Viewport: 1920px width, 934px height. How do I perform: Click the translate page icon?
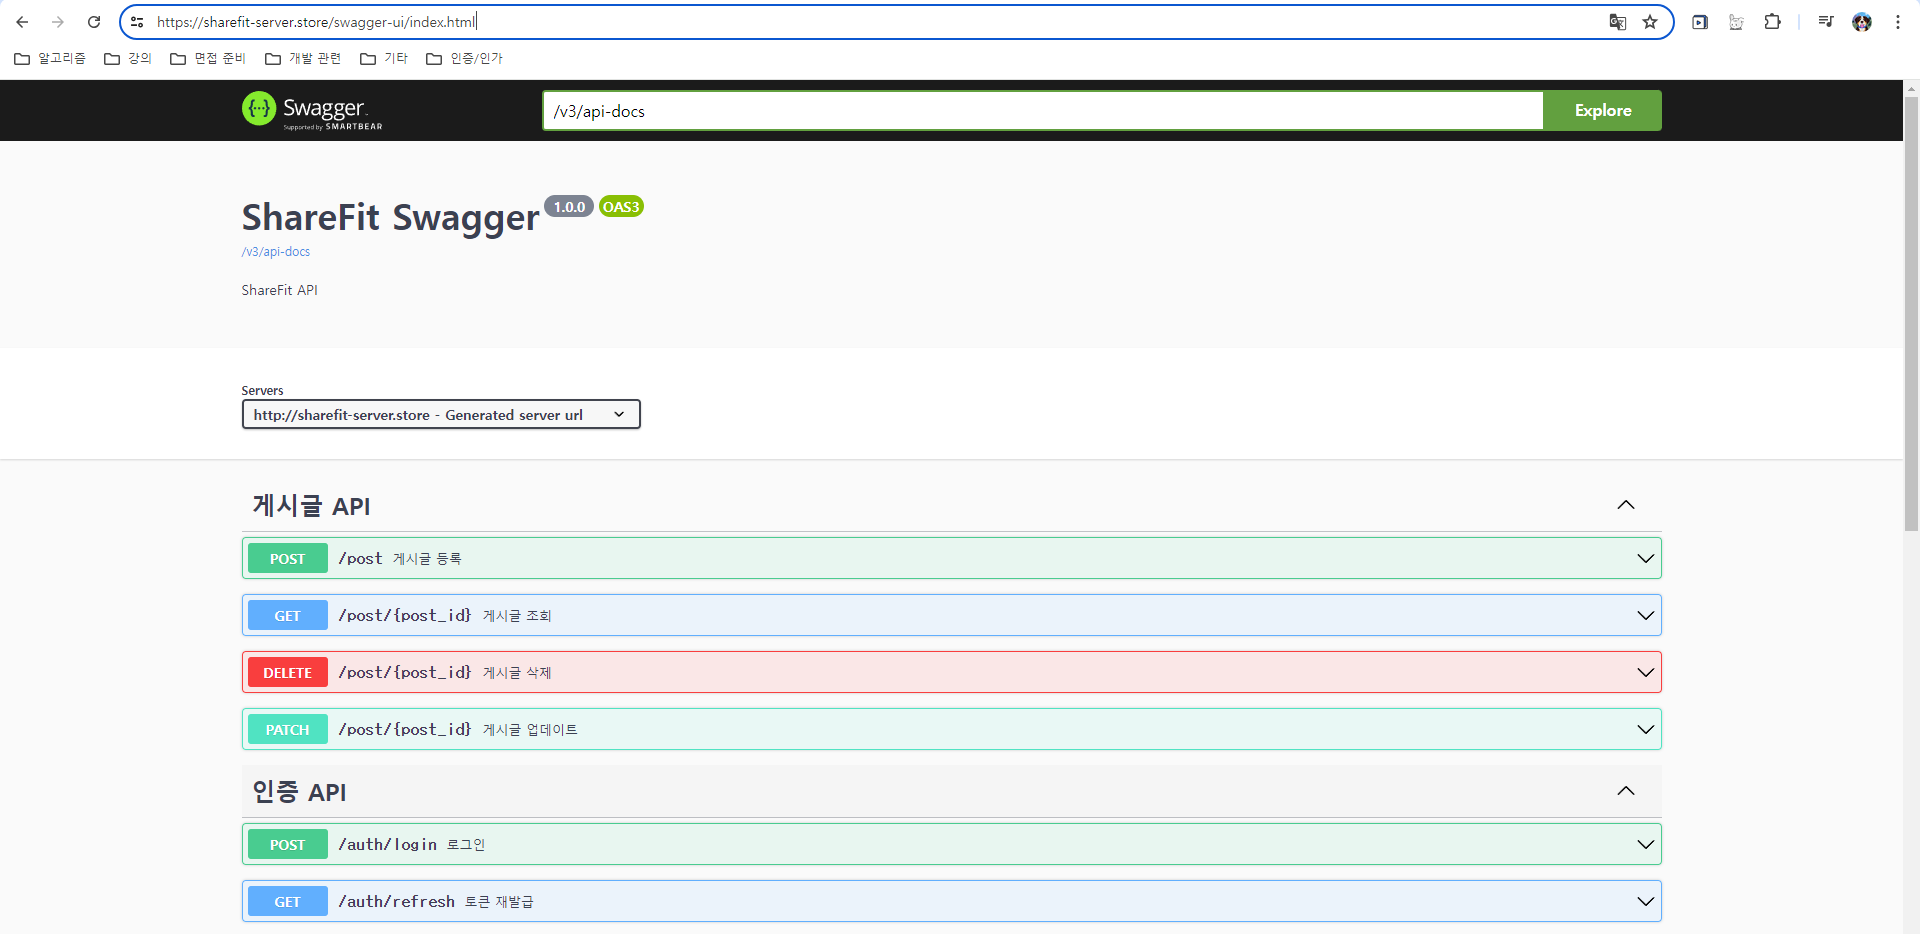(1617, 22)
